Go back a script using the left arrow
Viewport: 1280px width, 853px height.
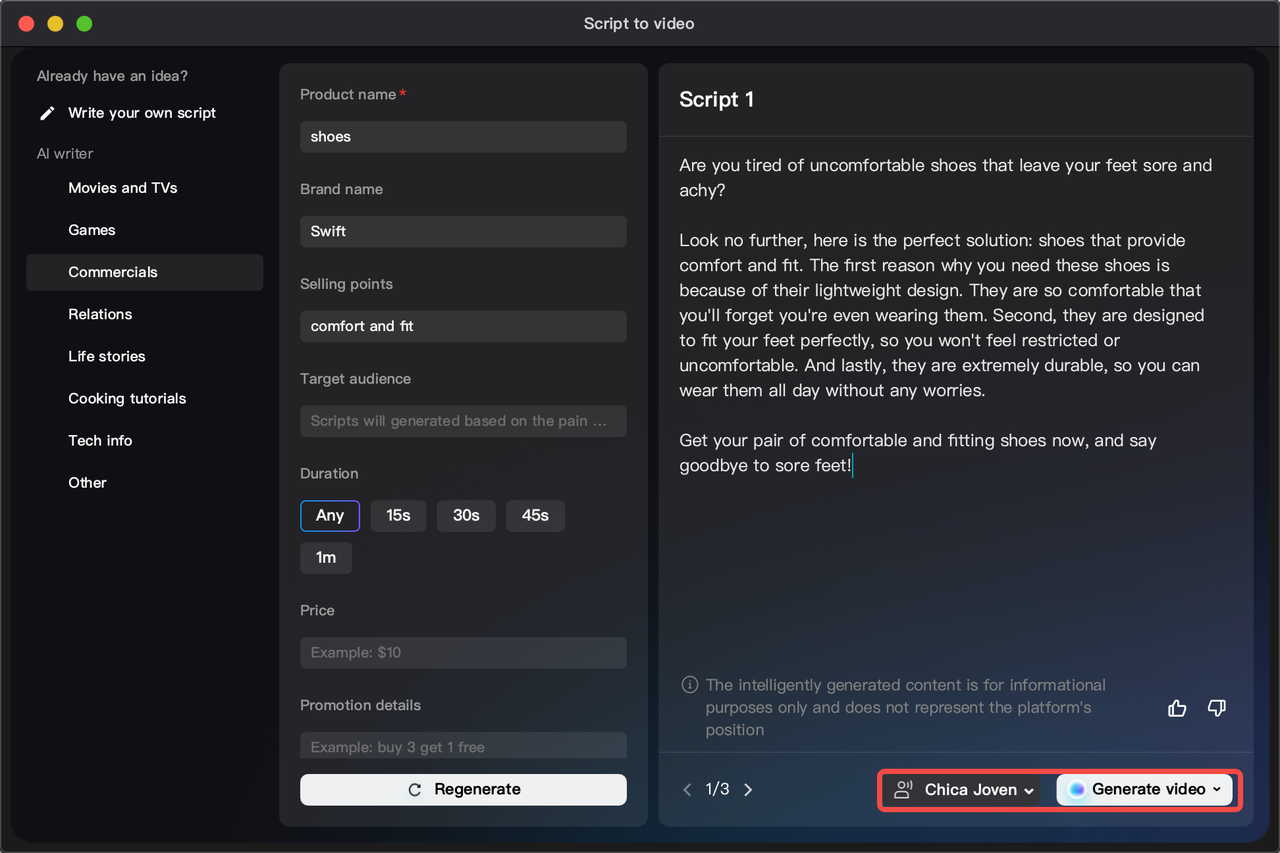click(x=687, y=789)
